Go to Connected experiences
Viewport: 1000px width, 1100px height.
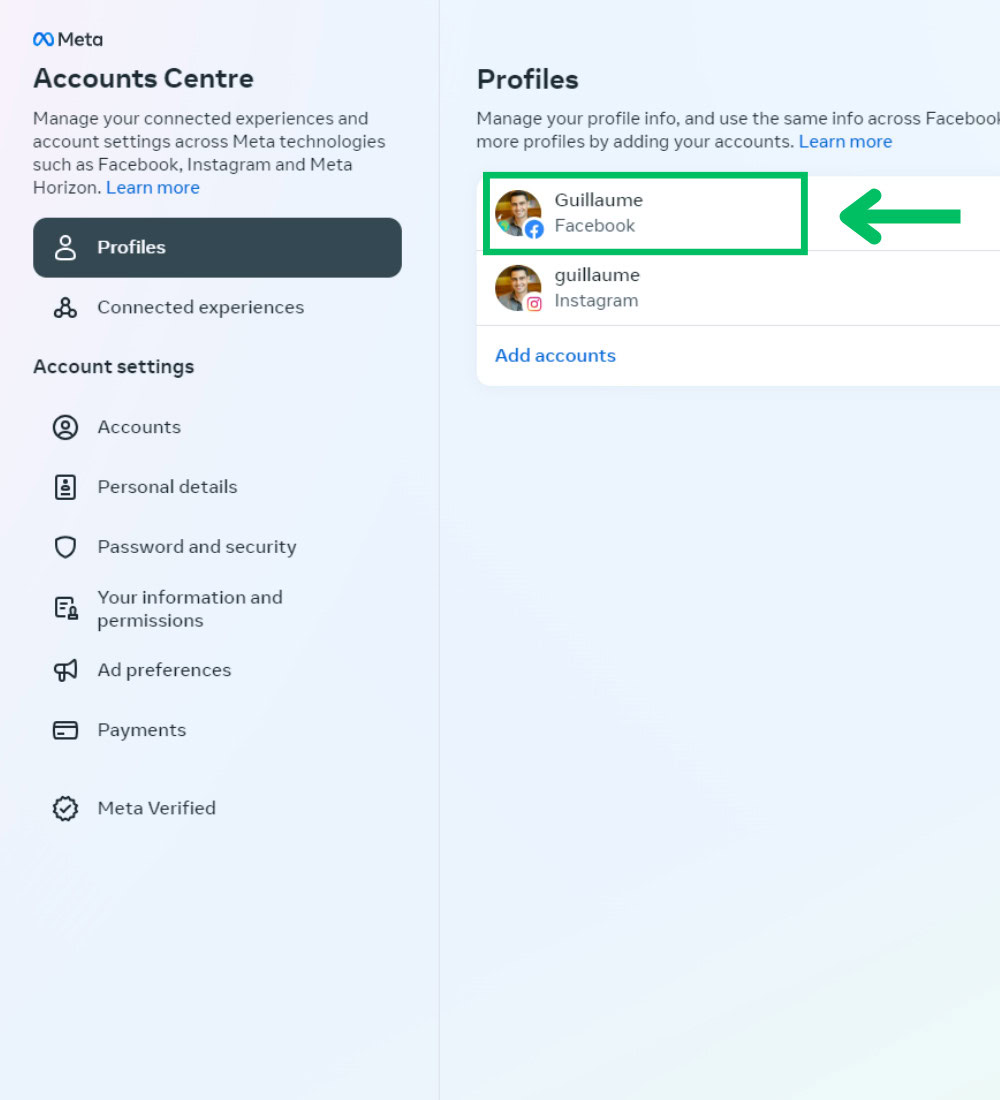coord(200,308)
